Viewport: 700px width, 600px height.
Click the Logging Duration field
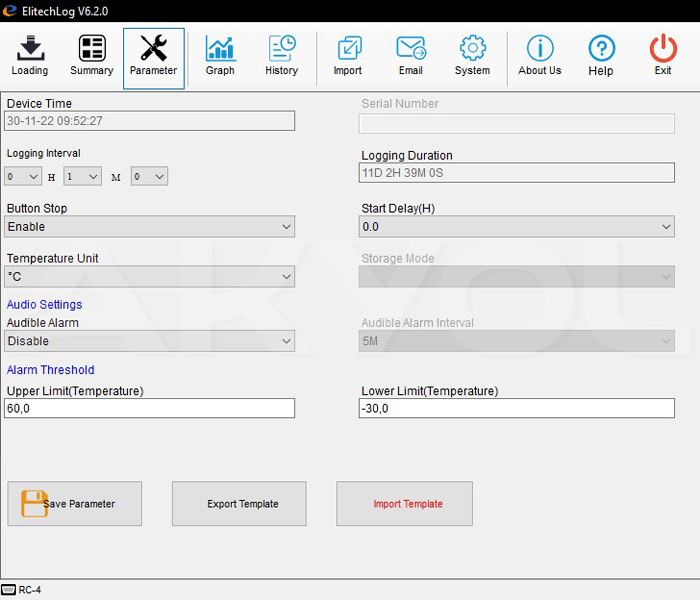[517, 173]
